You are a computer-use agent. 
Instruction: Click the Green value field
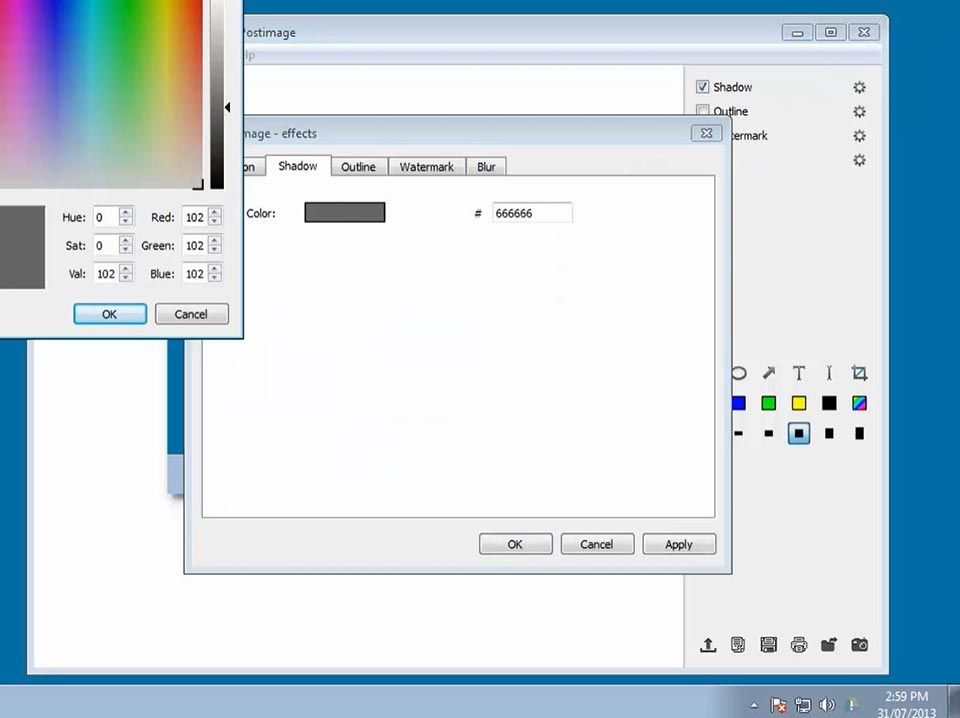195,245
